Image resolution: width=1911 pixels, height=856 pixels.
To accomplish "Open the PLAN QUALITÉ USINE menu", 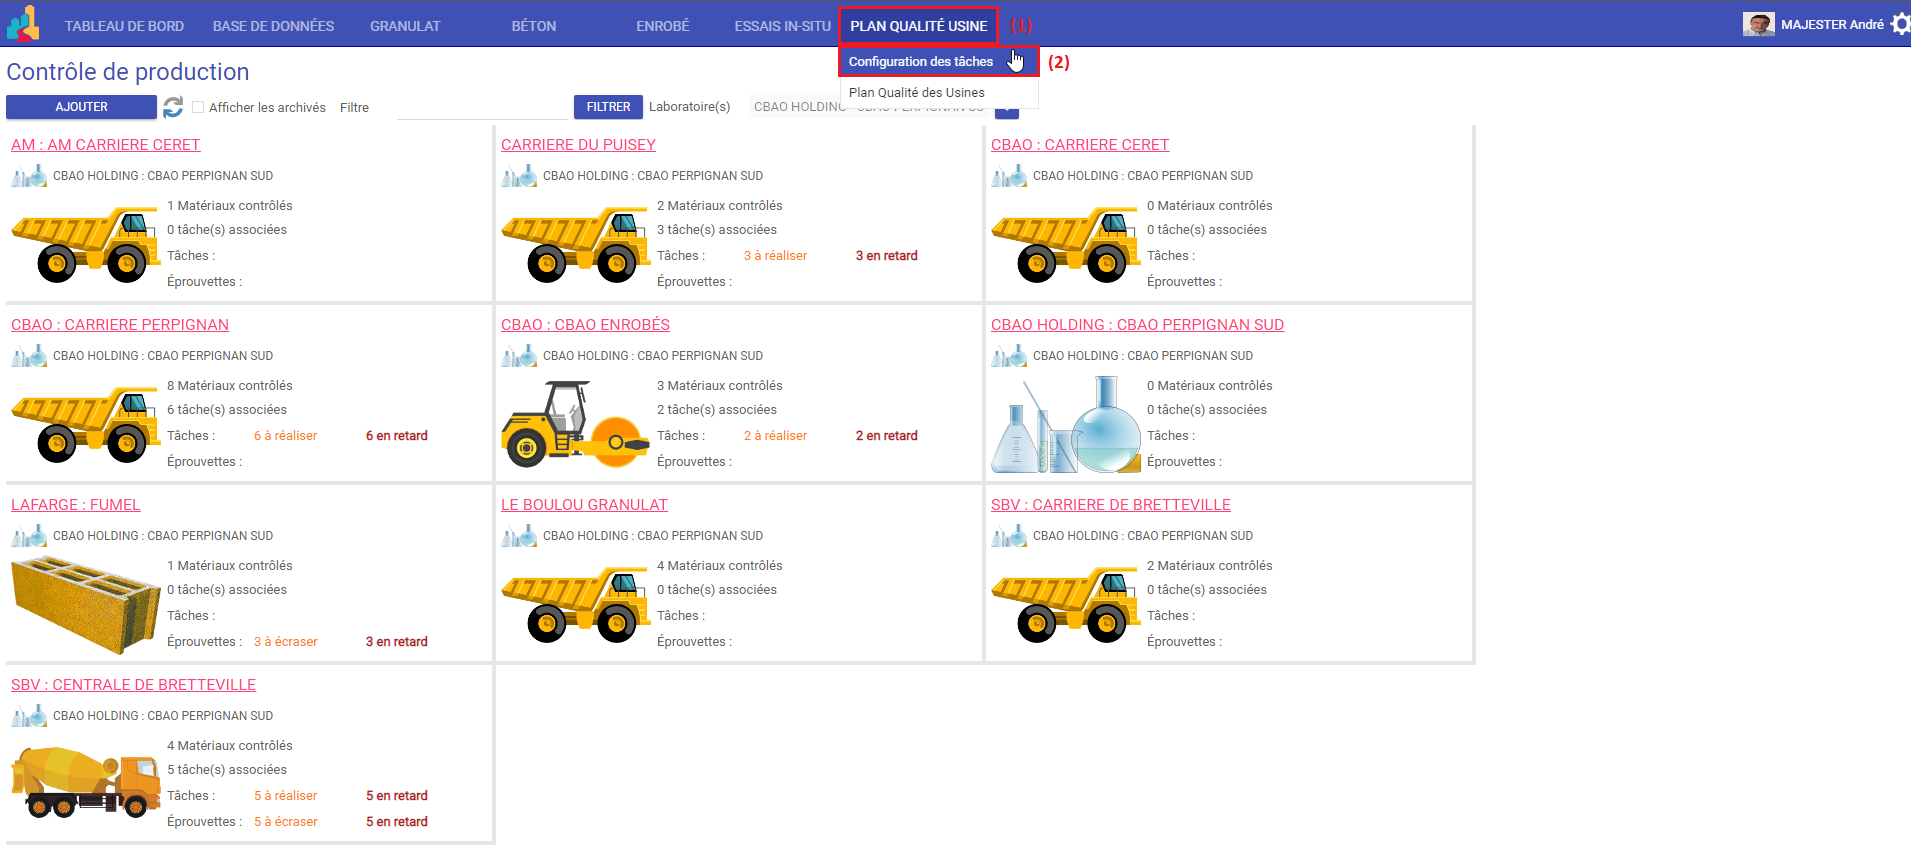I will [x=918, y=26].
